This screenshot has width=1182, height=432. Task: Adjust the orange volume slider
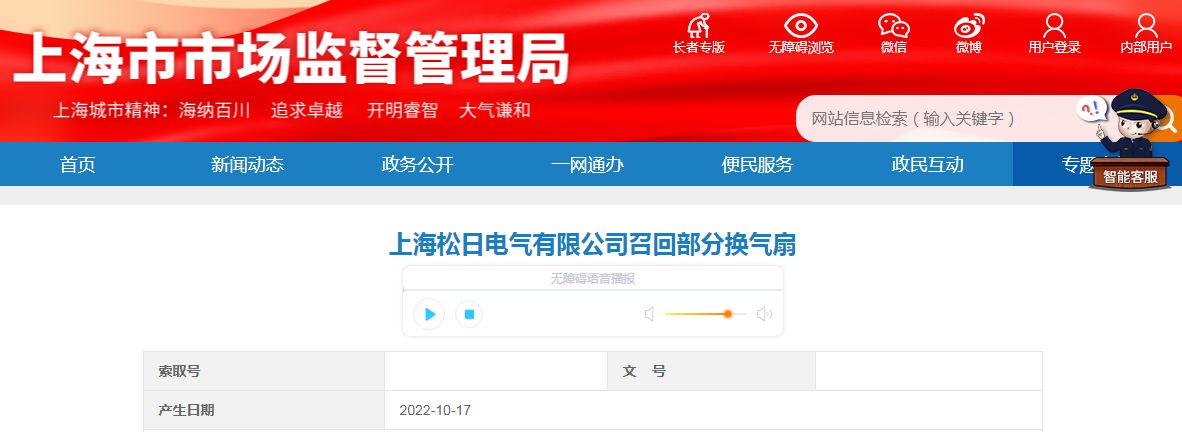coord(706,314)
